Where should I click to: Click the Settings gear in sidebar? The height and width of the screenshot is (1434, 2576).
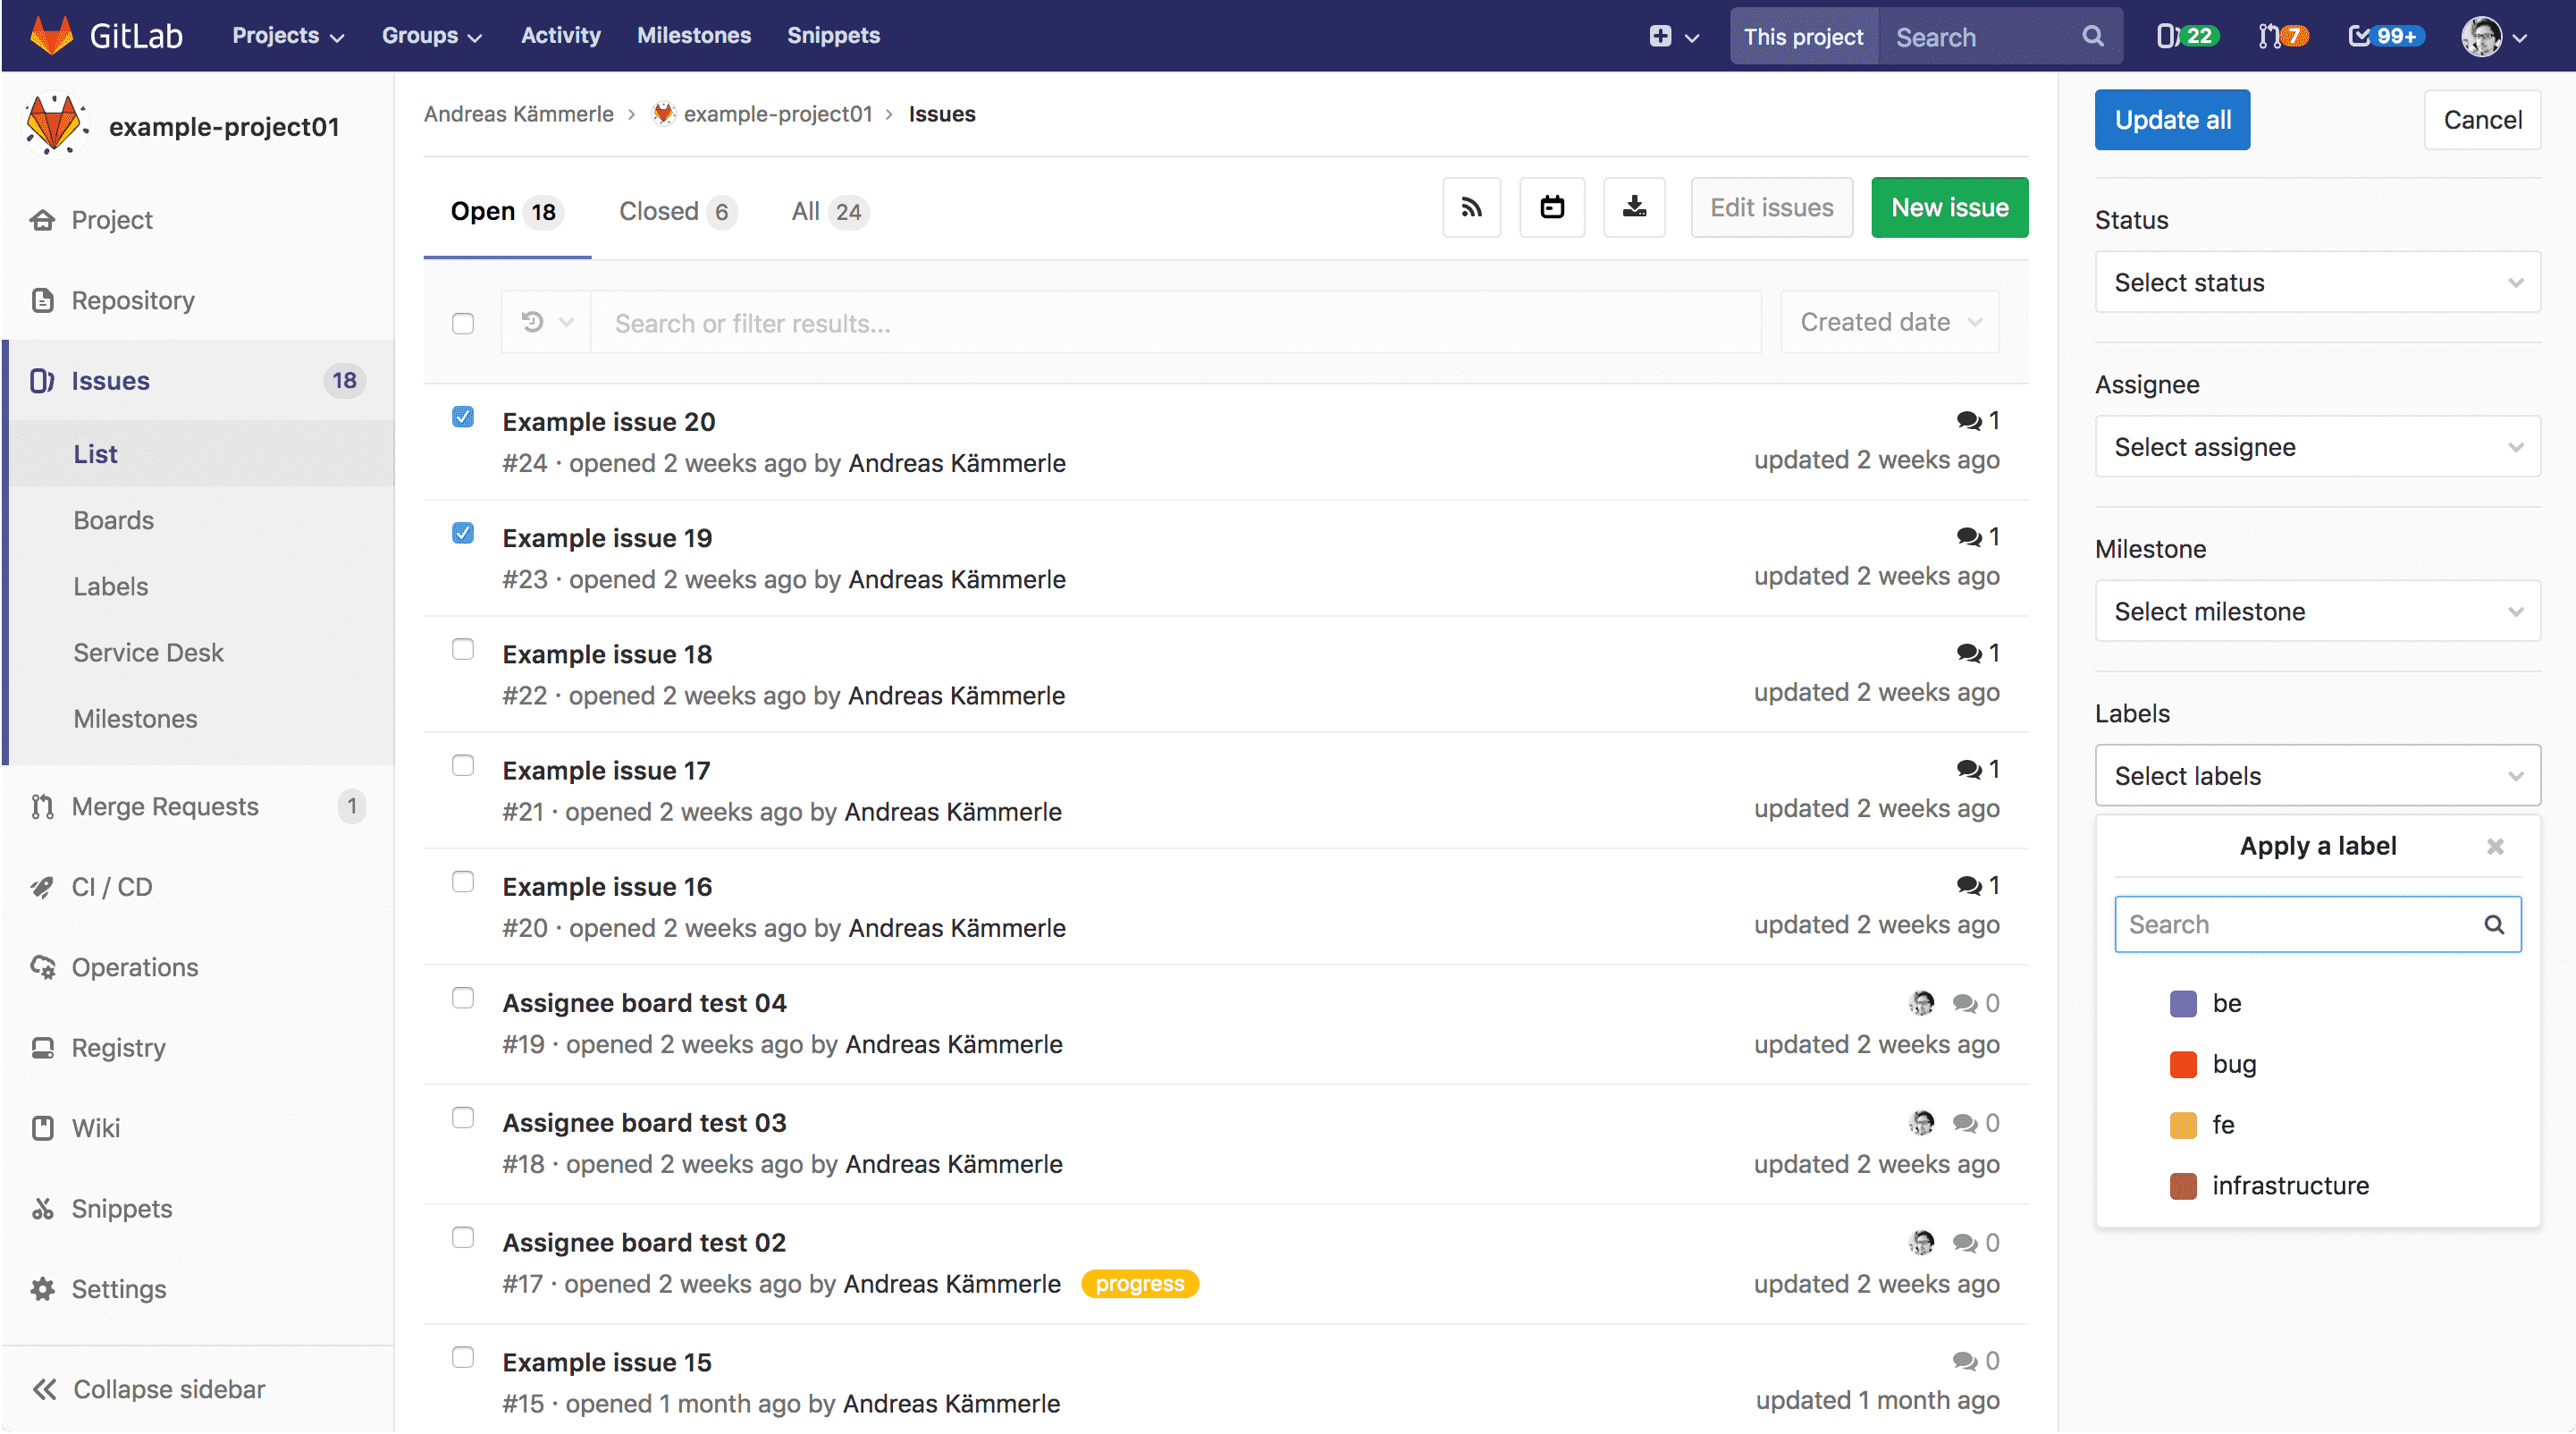point(43,1288)
